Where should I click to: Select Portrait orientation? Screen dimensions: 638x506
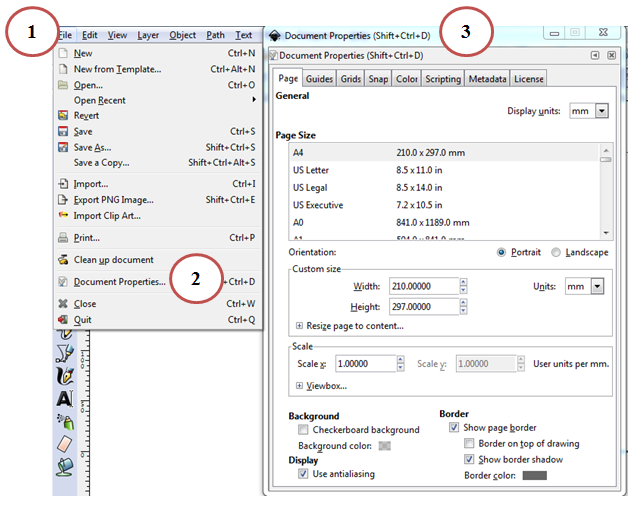[x=501, y=253]
